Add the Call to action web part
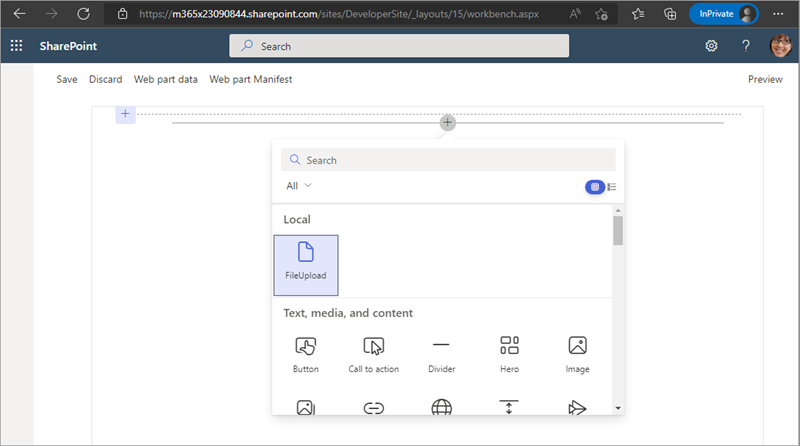 [x=373, y=355]
